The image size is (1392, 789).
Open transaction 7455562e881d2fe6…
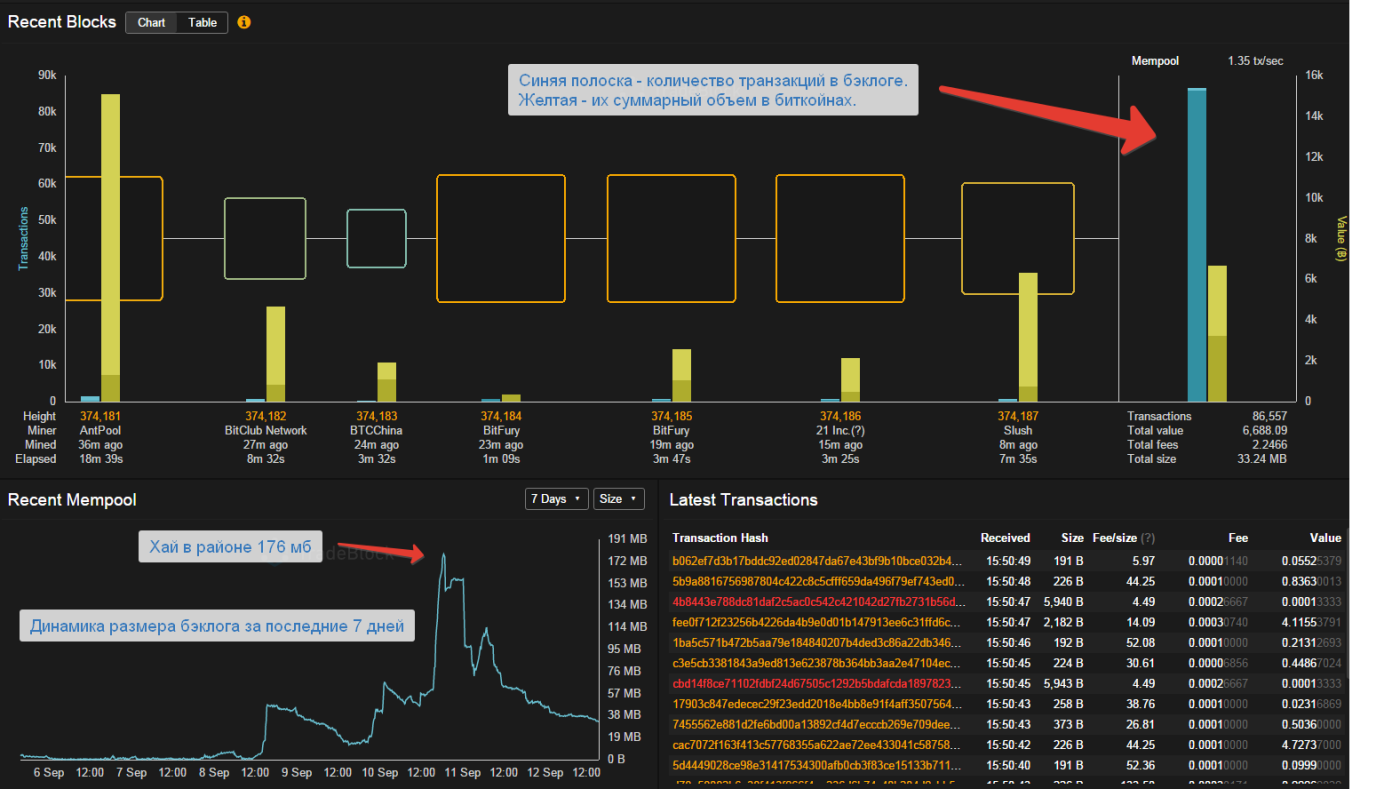[818, 725]
